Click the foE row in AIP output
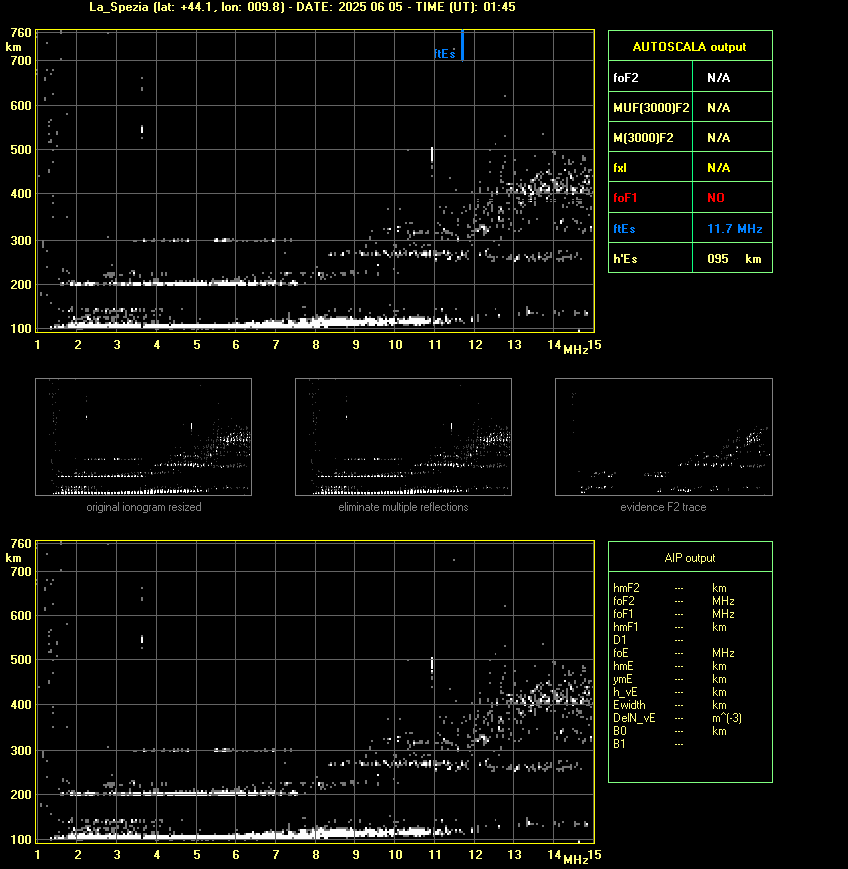 674,653
